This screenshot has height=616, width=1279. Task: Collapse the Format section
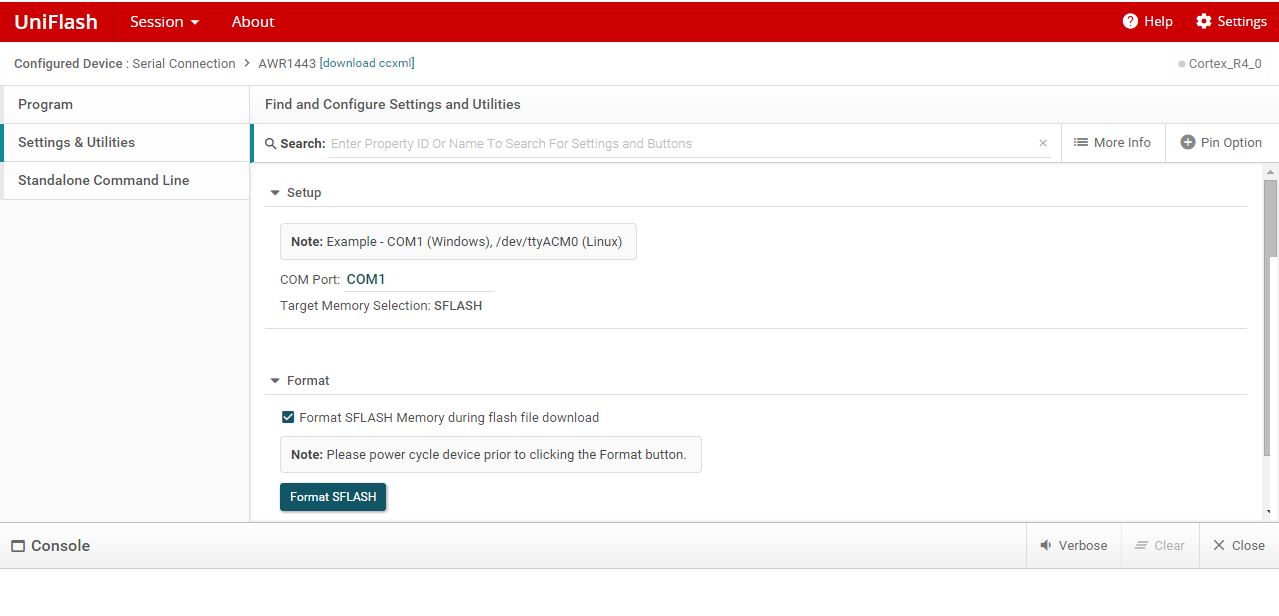275,381
